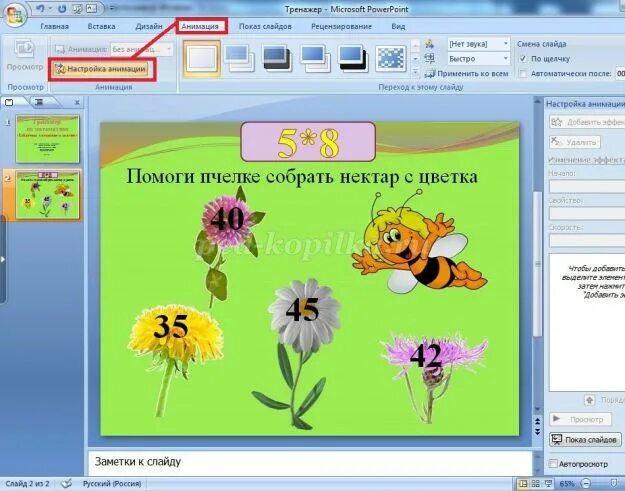Click the Настройка анимации button
Image resolution: width=625 pixels, height=491 pixels.
click(101, 69)
